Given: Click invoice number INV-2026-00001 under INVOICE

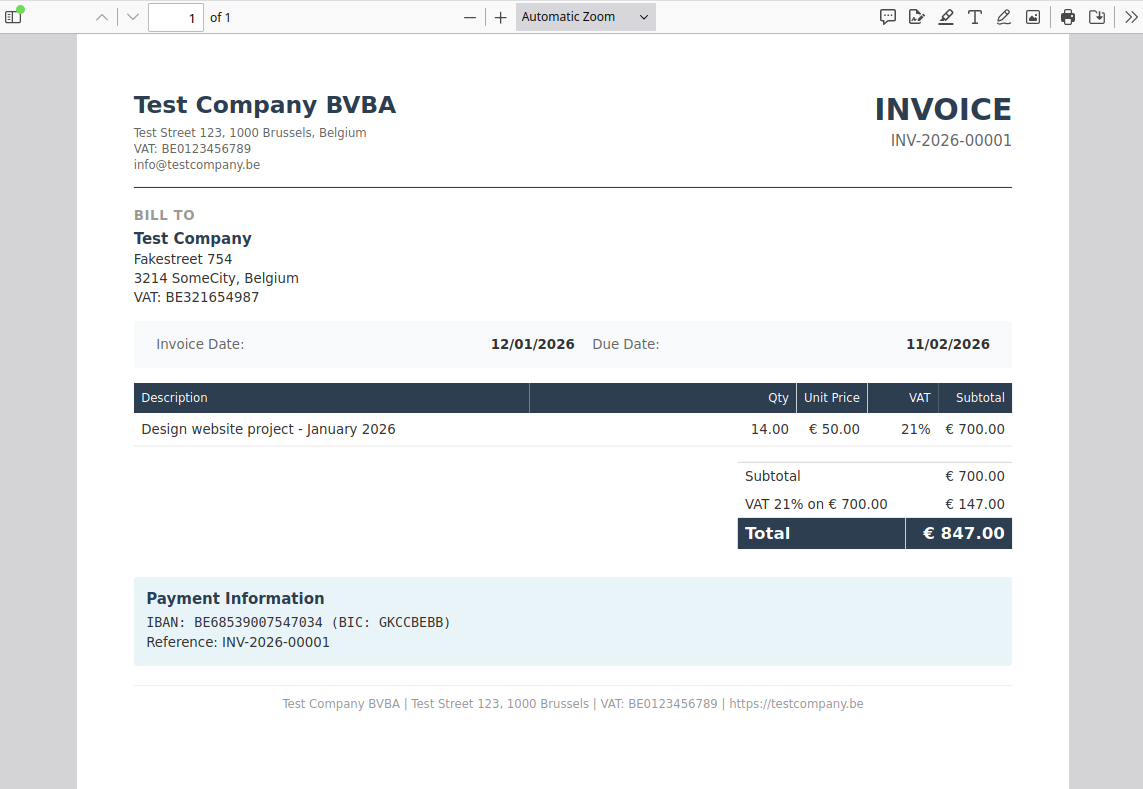Looking at the screenshot, I should click(951, 141).
